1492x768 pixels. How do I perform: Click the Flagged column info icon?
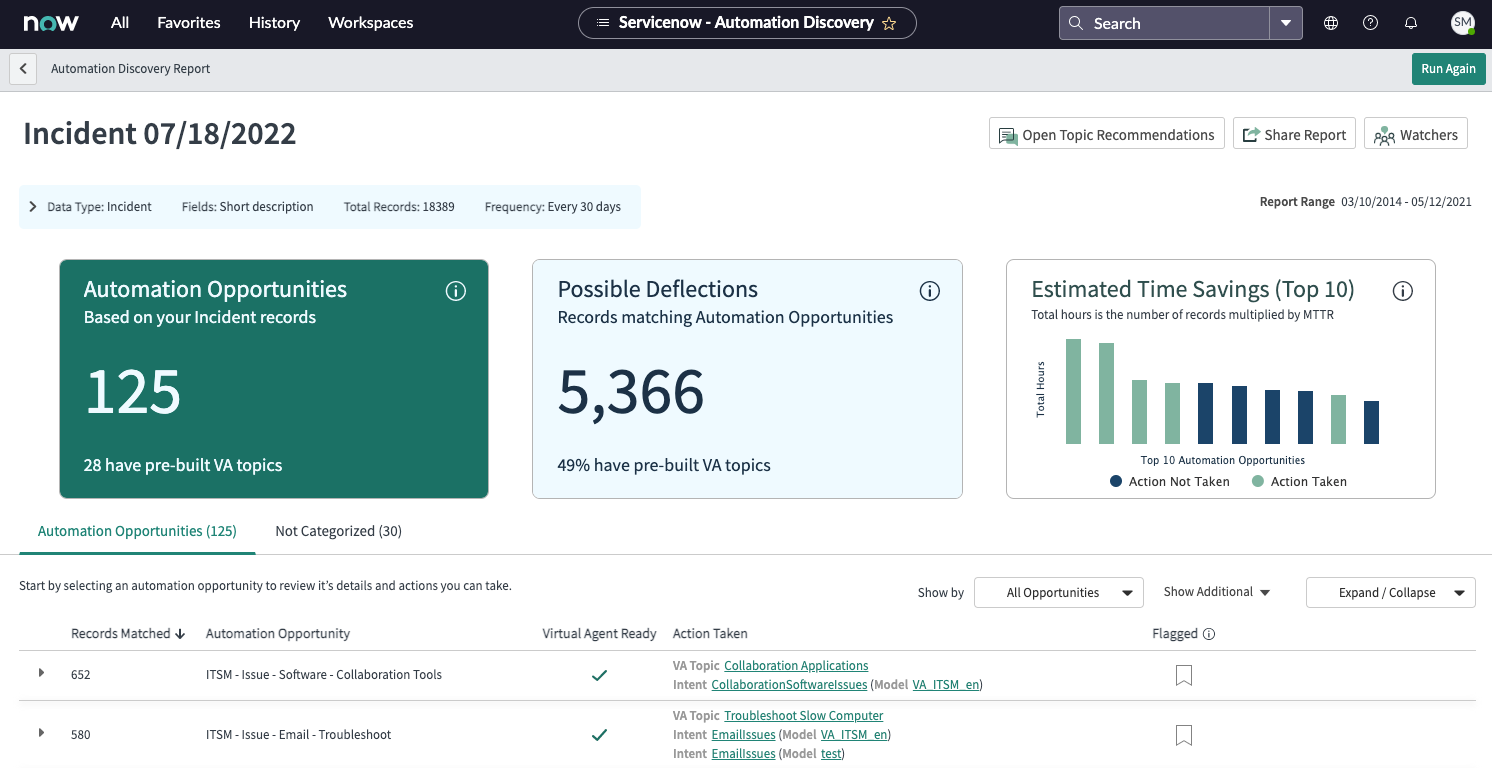coord(1209,634)
